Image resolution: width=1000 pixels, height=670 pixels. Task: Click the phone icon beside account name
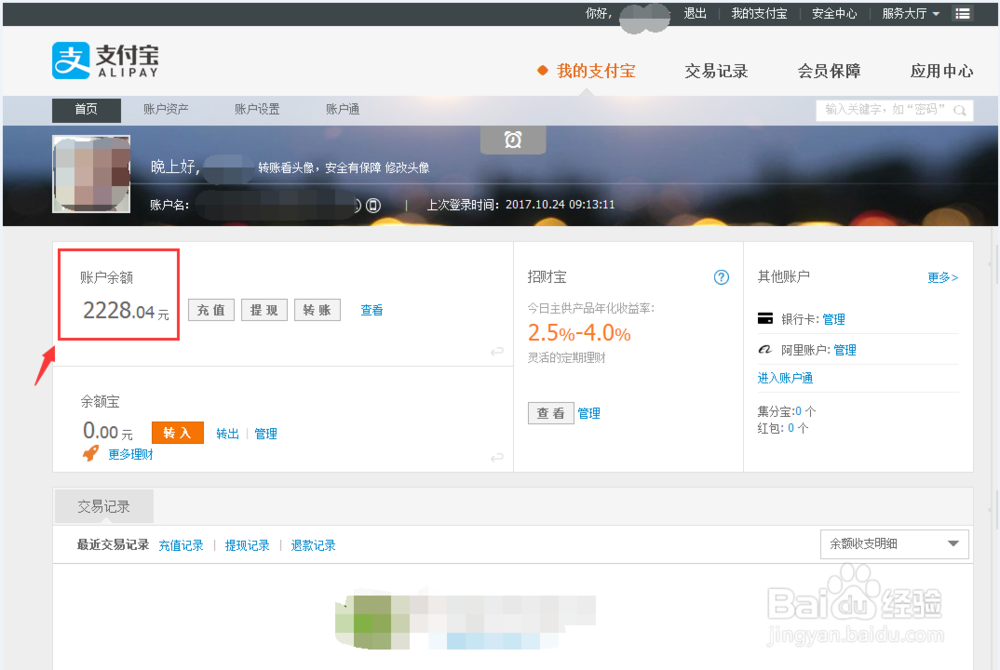[374, 205]
